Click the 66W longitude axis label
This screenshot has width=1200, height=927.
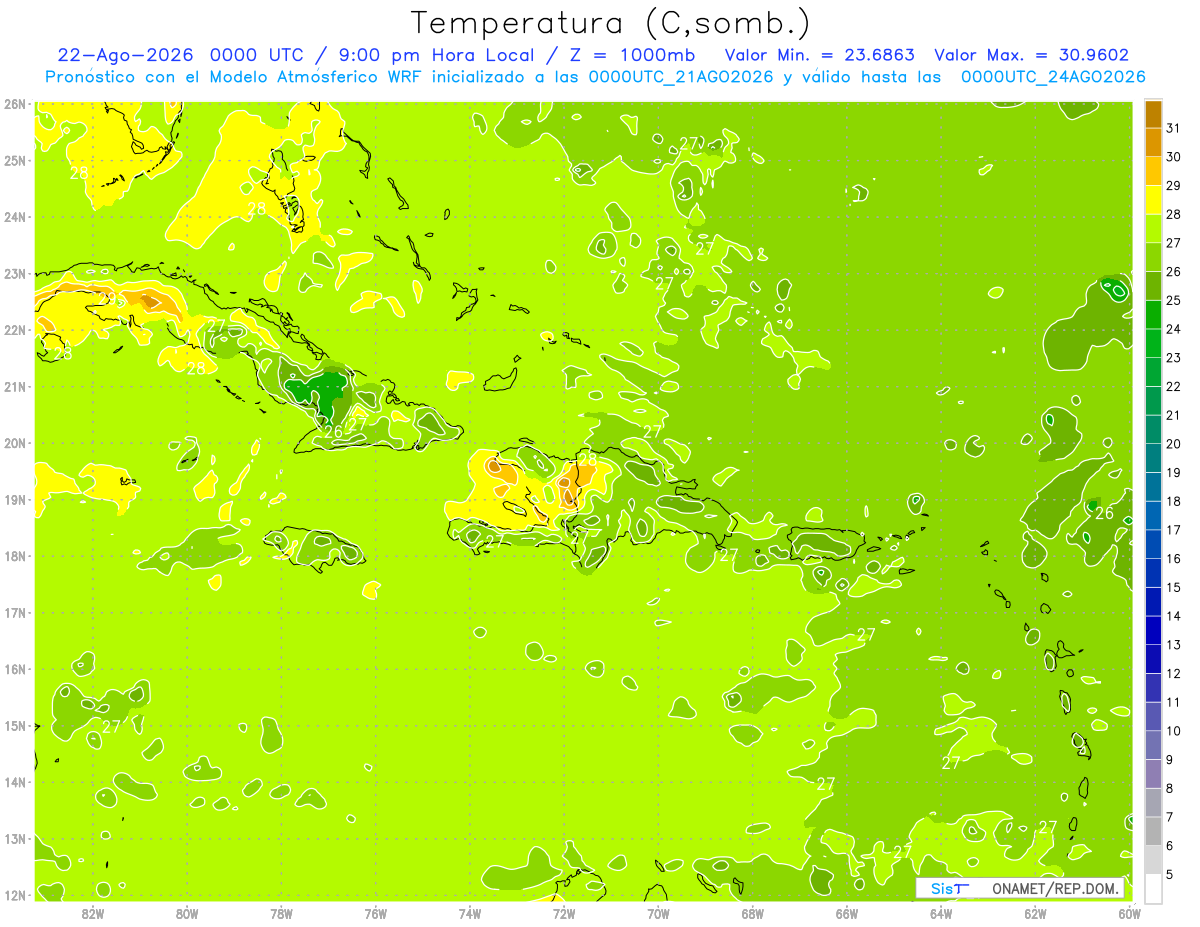(847, 913)
